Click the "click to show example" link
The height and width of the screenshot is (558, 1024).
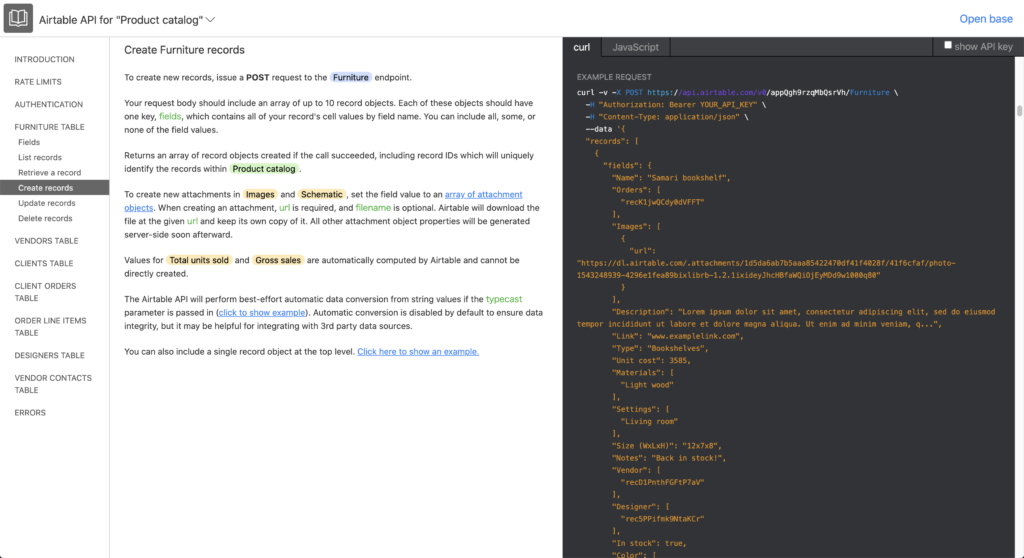262,312
